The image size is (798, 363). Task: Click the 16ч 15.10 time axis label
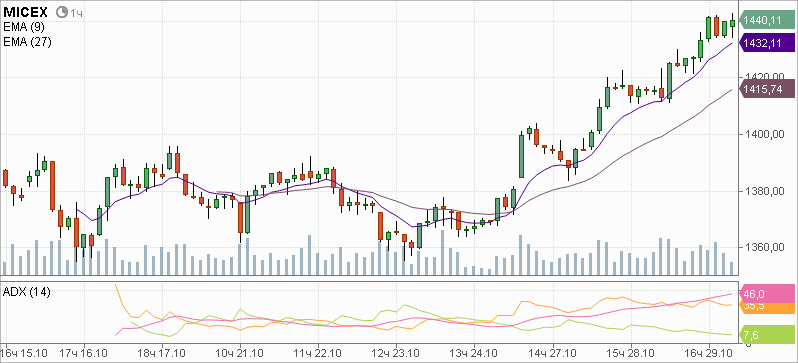click(24, 352)
